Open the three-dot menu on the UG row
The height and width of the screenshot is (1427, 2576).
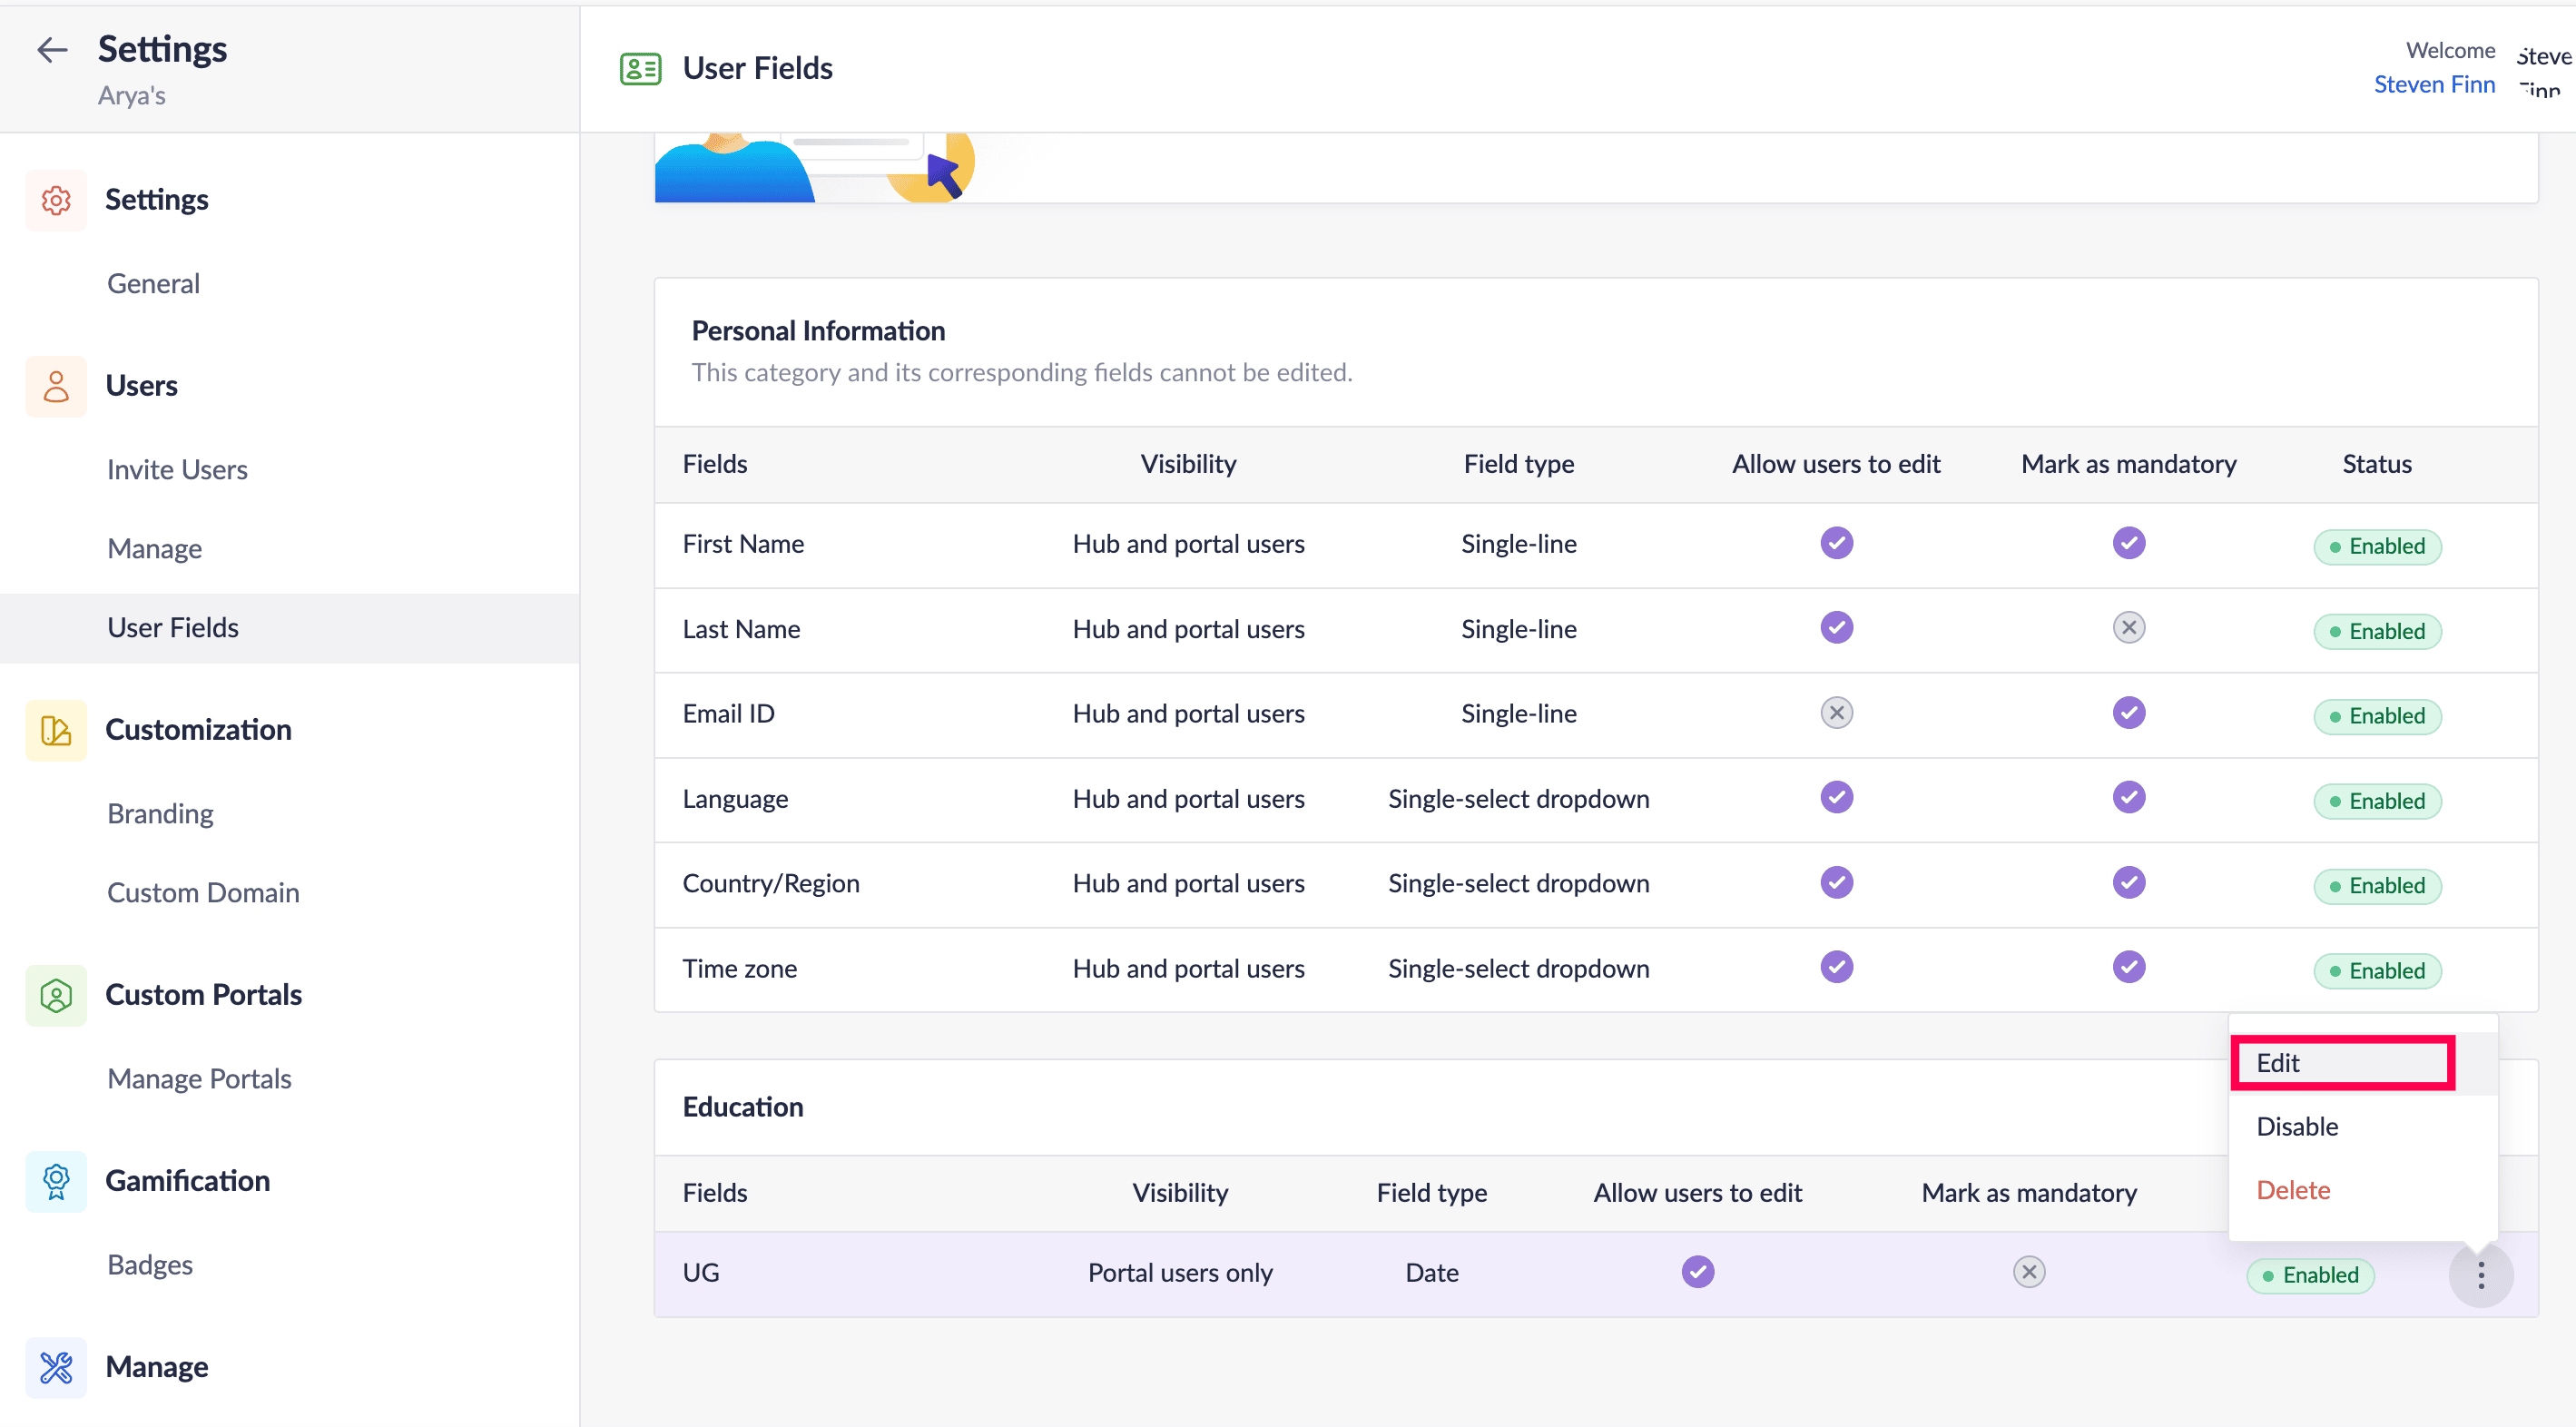(x=2480, y=1275)
